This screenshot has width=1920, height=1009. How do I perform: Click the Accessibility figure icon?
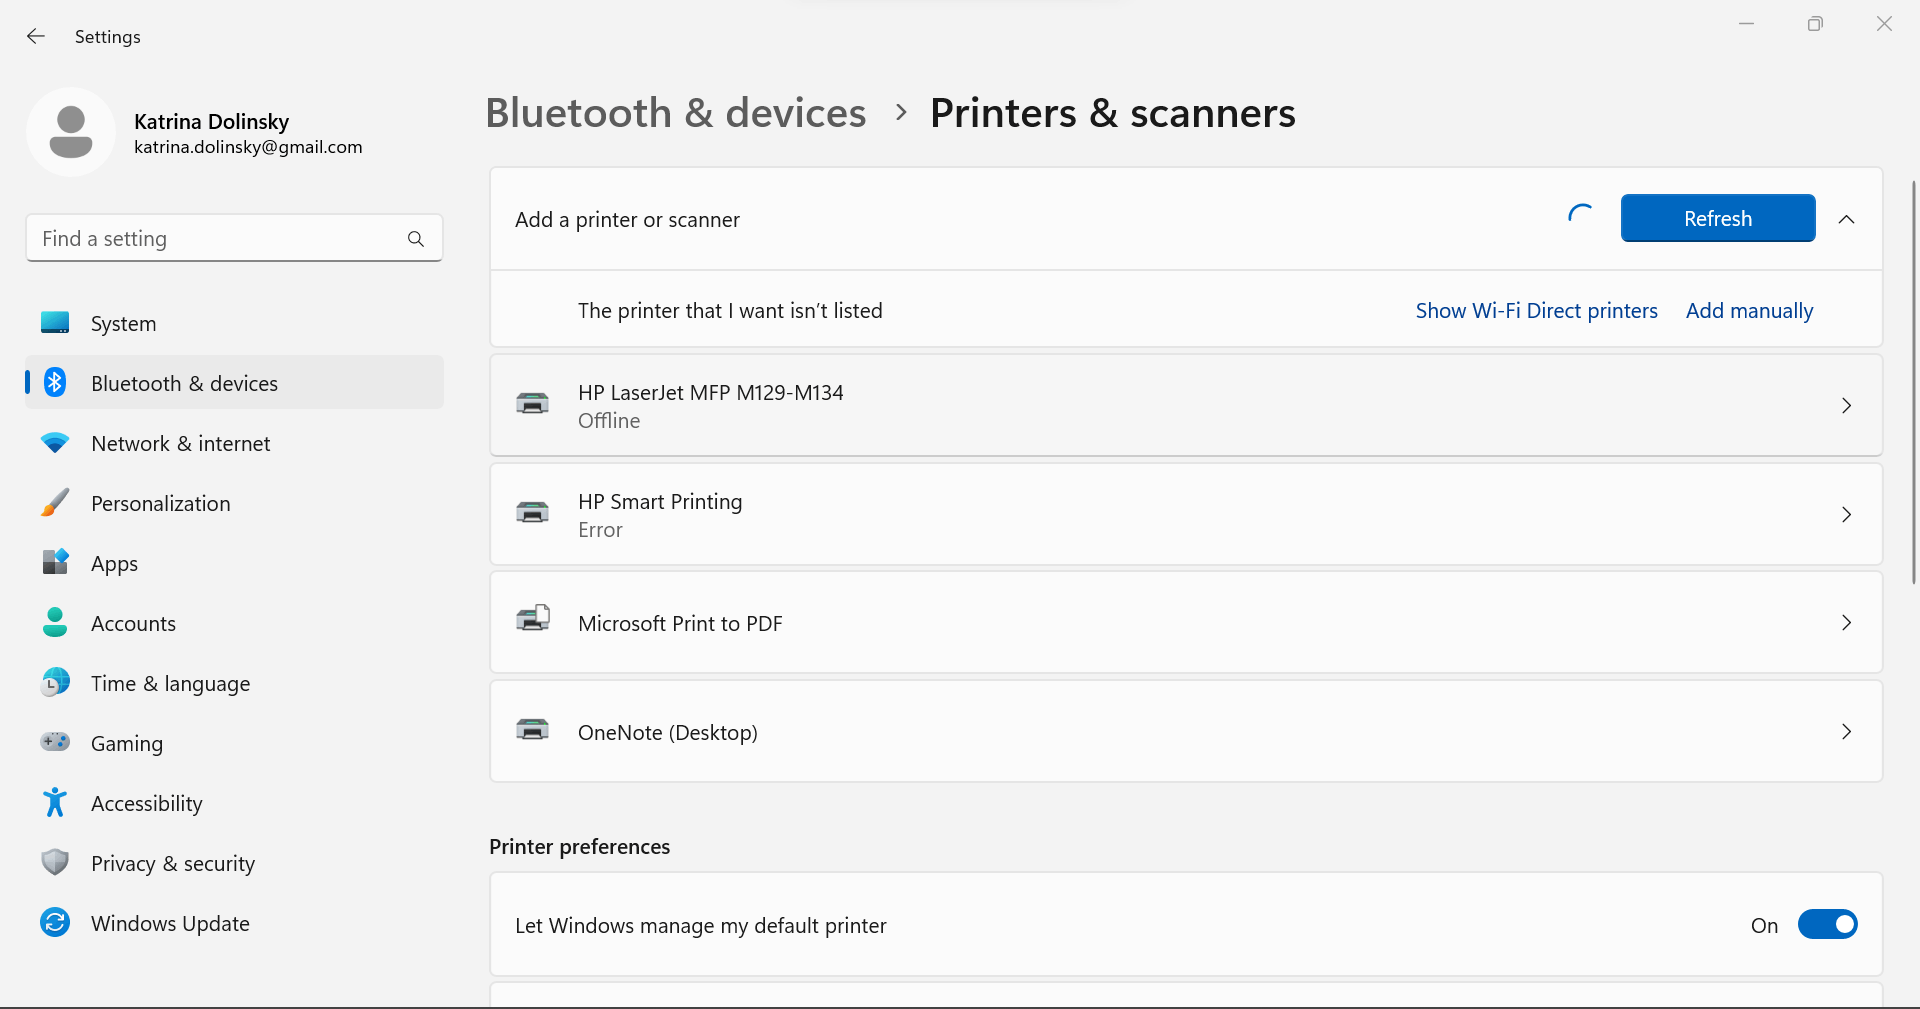click(x=55, y=802)
